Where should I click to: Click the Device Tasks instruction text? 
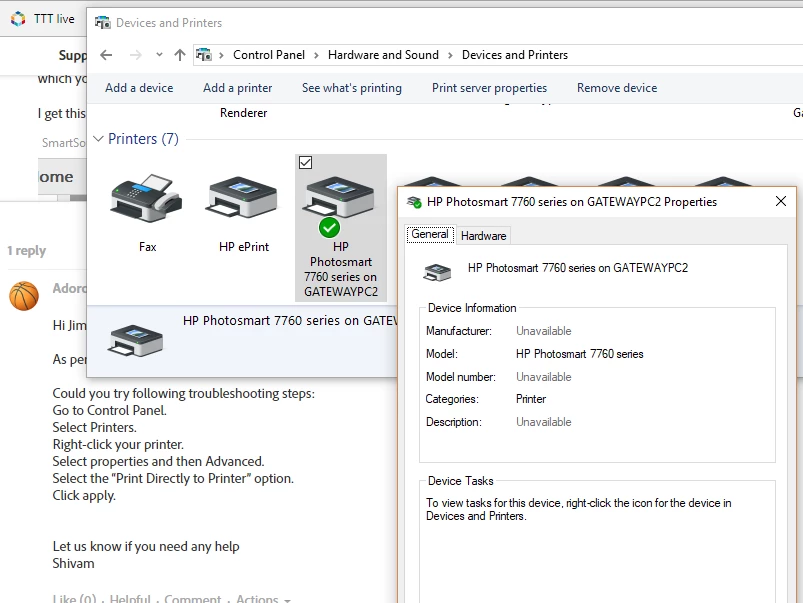[x=578, y=509]
